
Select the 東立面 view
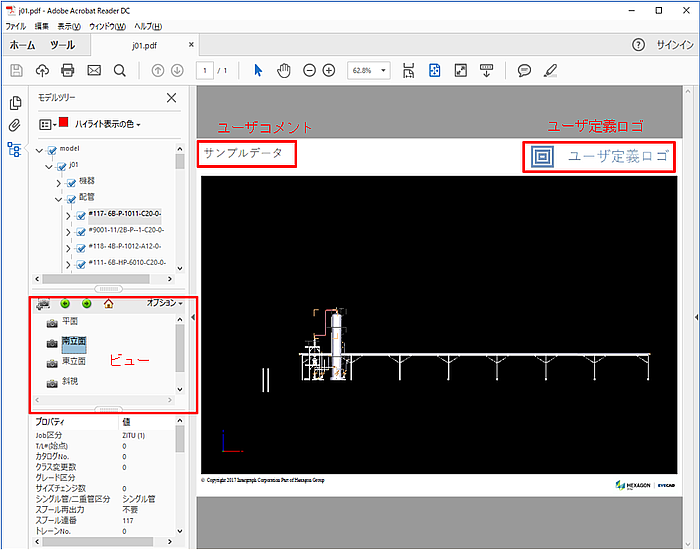74,361
